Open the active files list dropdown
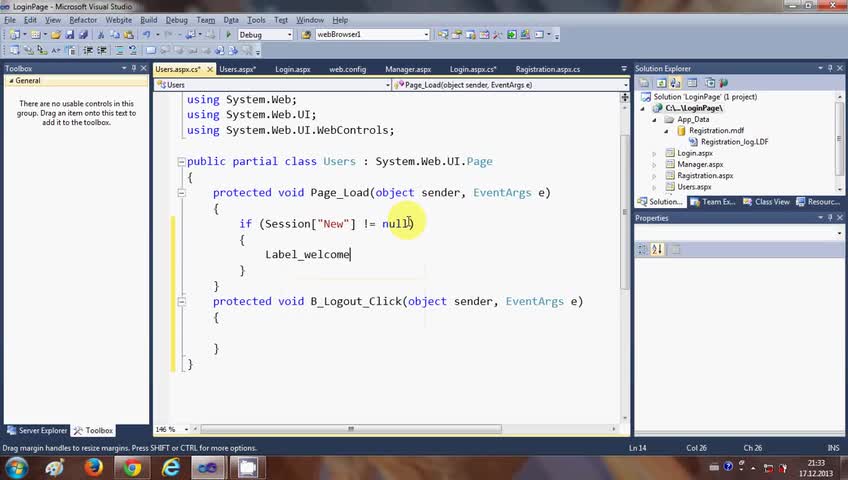 pyautogui.click(x=624, y=69)
